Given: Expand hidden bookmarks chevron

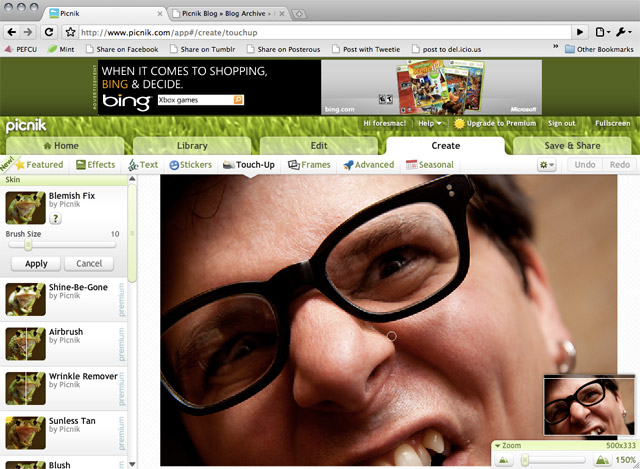Looking at the screenshot, I should 556,47.
